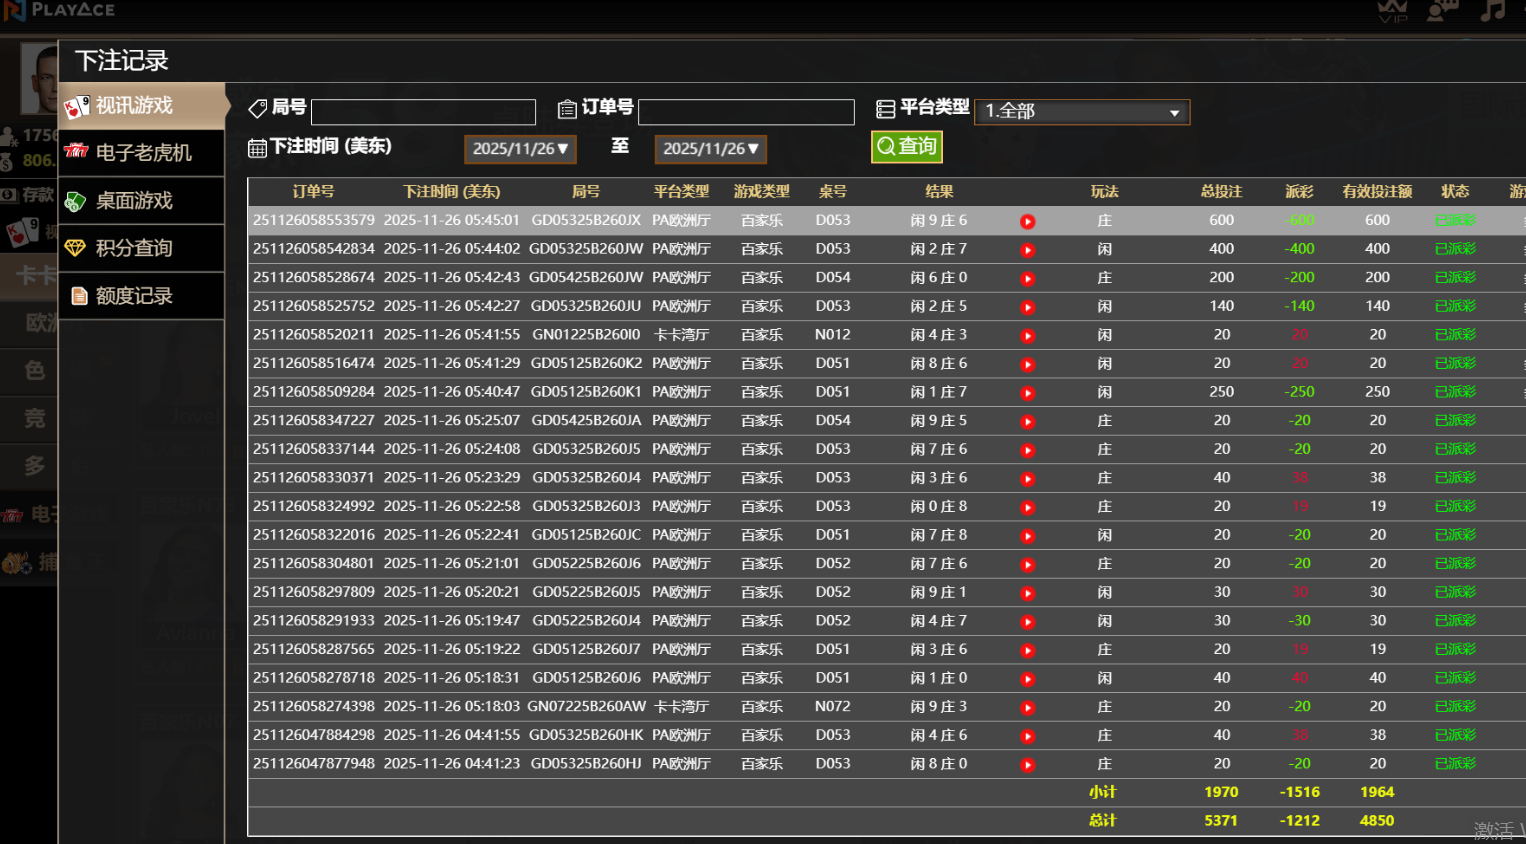
Task: Click into the 局号 input field
Action: 423,112
